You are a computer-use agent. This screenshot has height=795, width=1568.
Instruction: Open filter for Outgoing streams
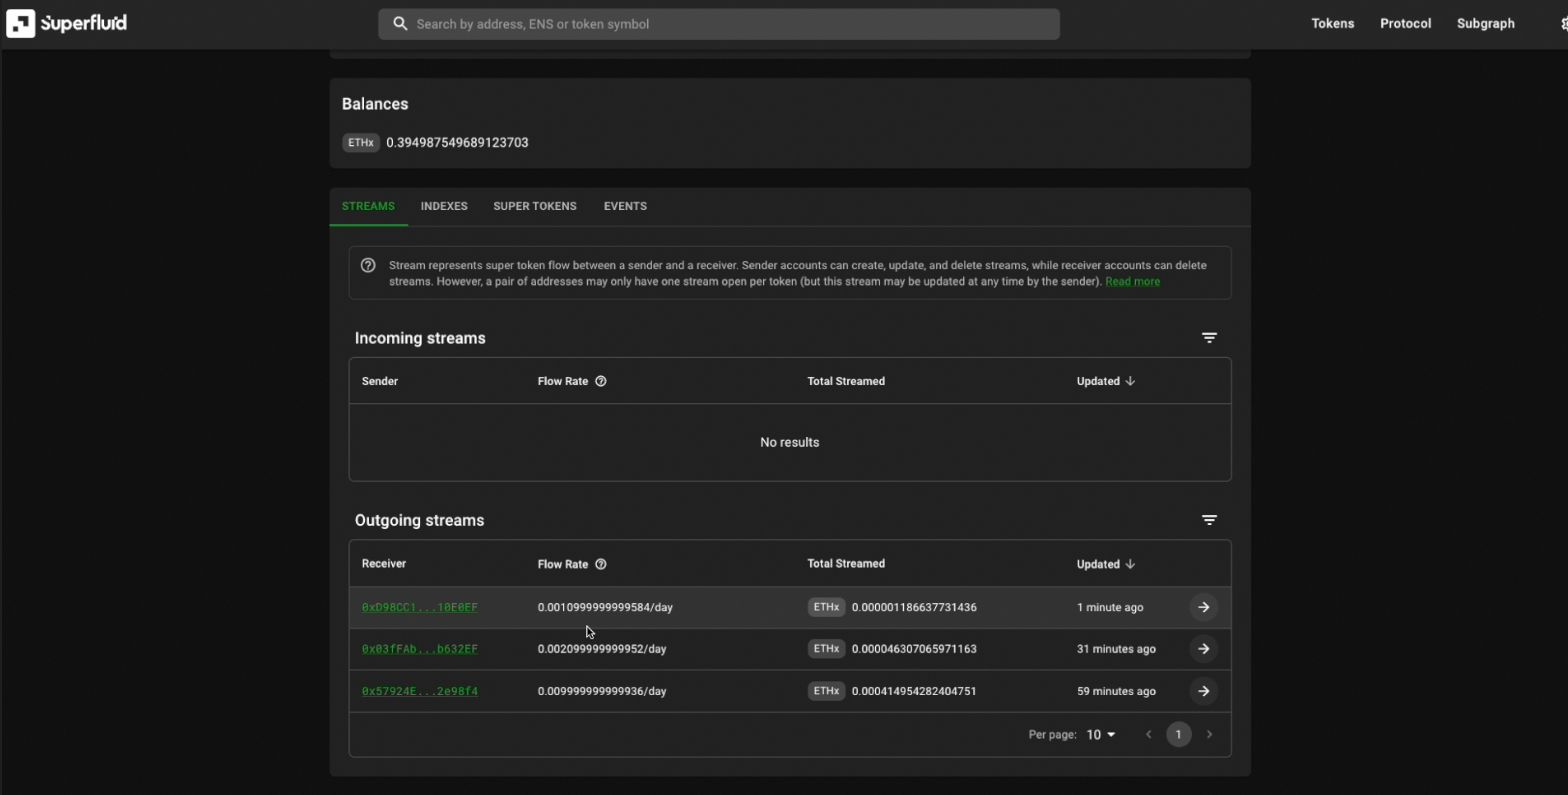1209,520
